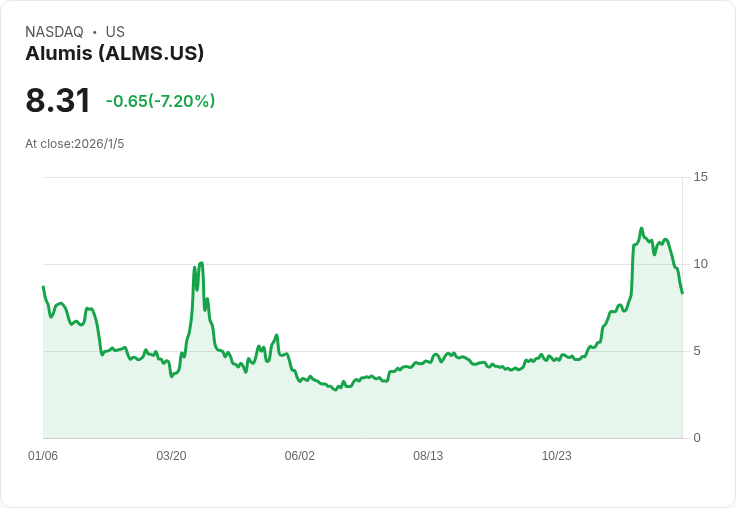Click the chart's highest peak near 12
The image size is (736, 508).
tap(641, 229)
